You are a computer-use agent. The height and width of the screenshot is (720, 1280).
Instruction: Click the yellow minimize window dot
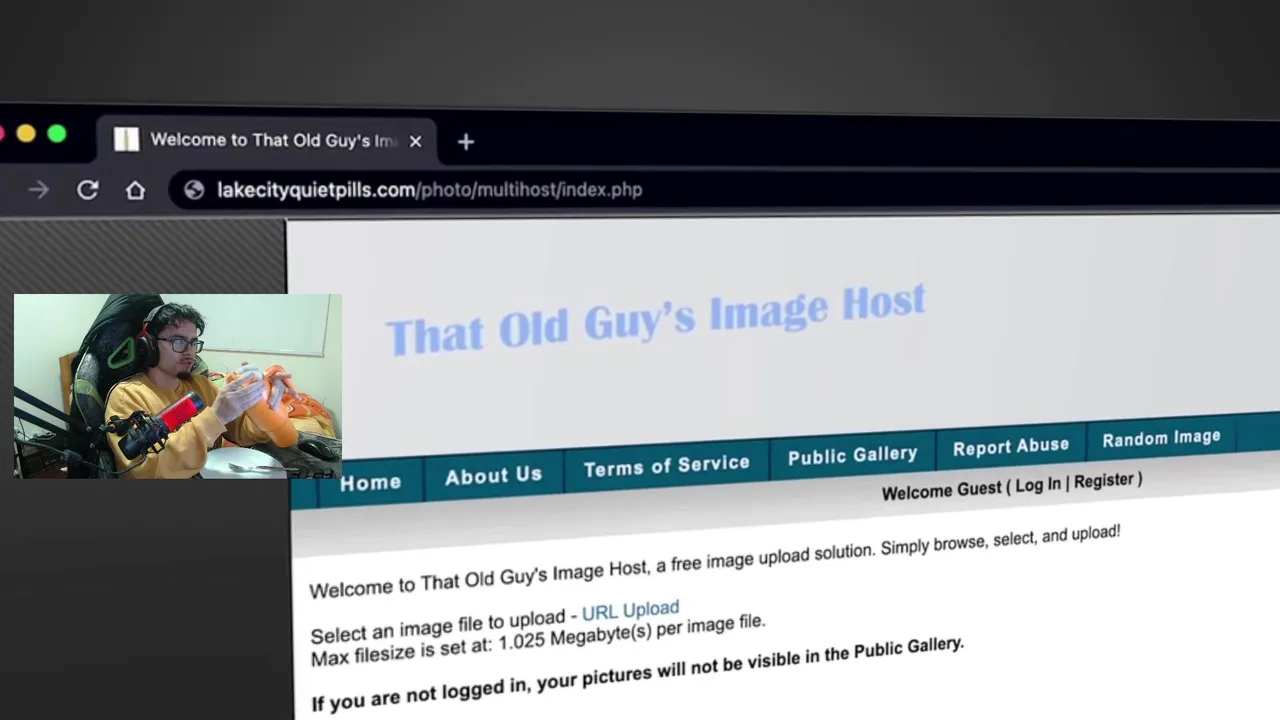26,133
